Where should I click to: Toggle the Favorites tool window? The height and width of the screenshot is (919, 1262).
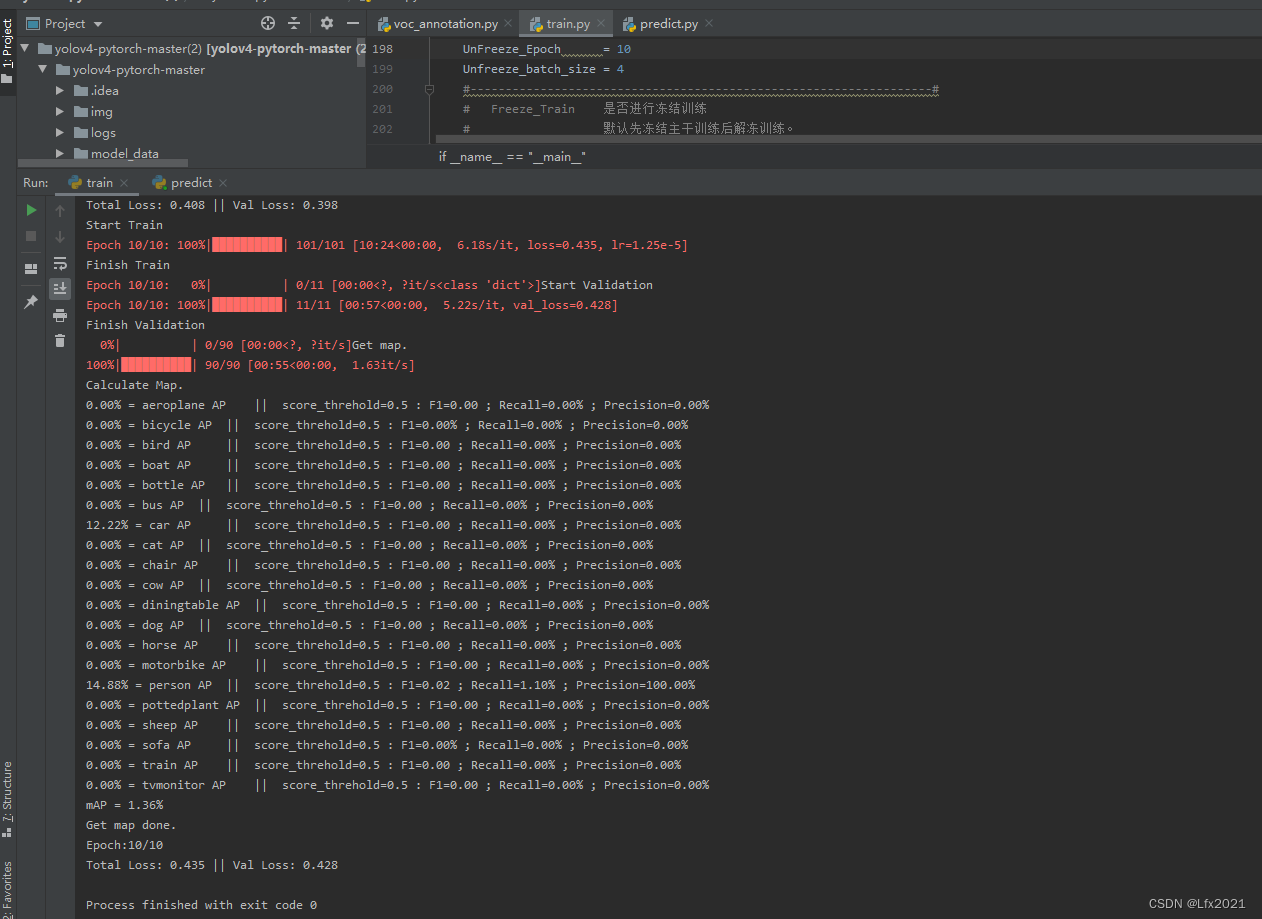8,884
